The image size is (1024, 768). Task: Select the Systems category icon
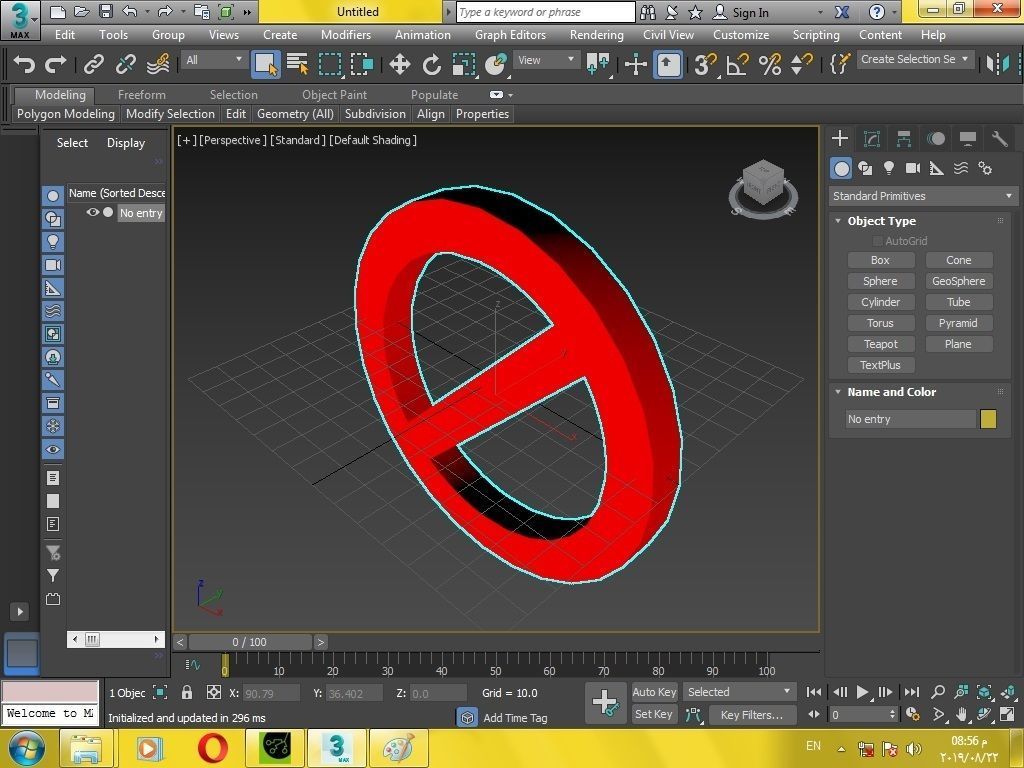coord(985,168)
